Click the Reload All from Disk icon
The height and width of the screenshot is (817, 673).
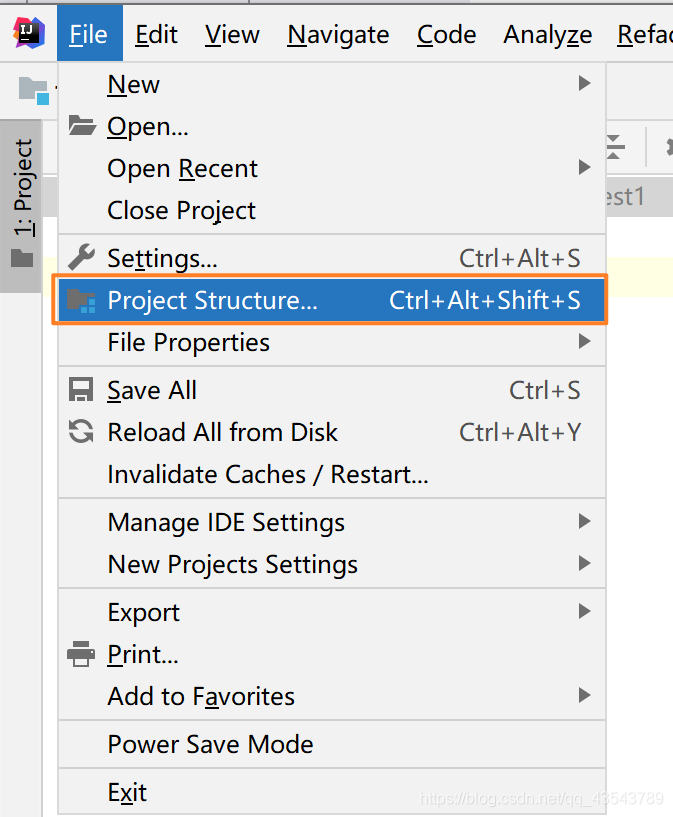[81, 432]
